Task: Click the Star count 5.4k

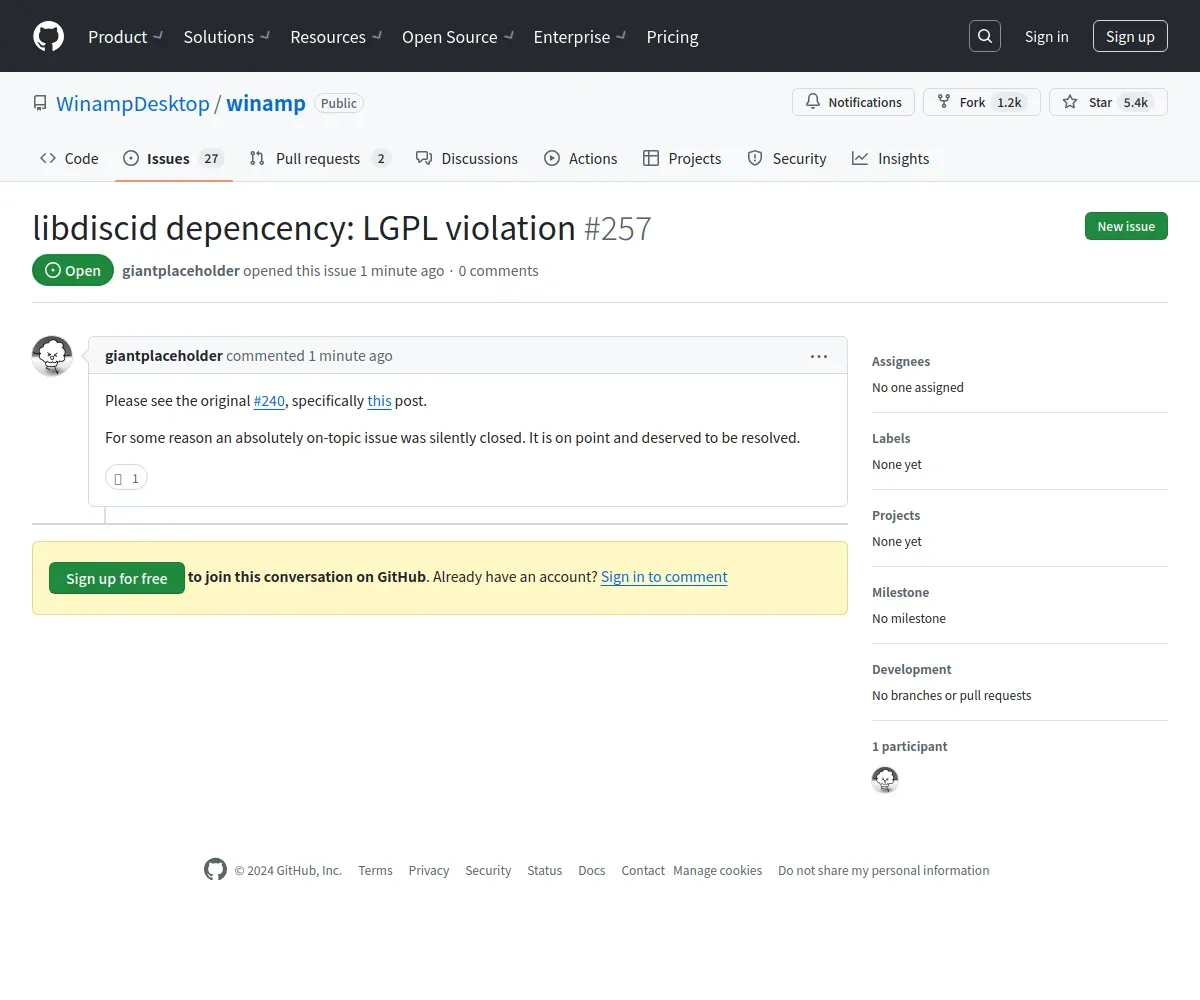Action: click(x=1136, y=102)
